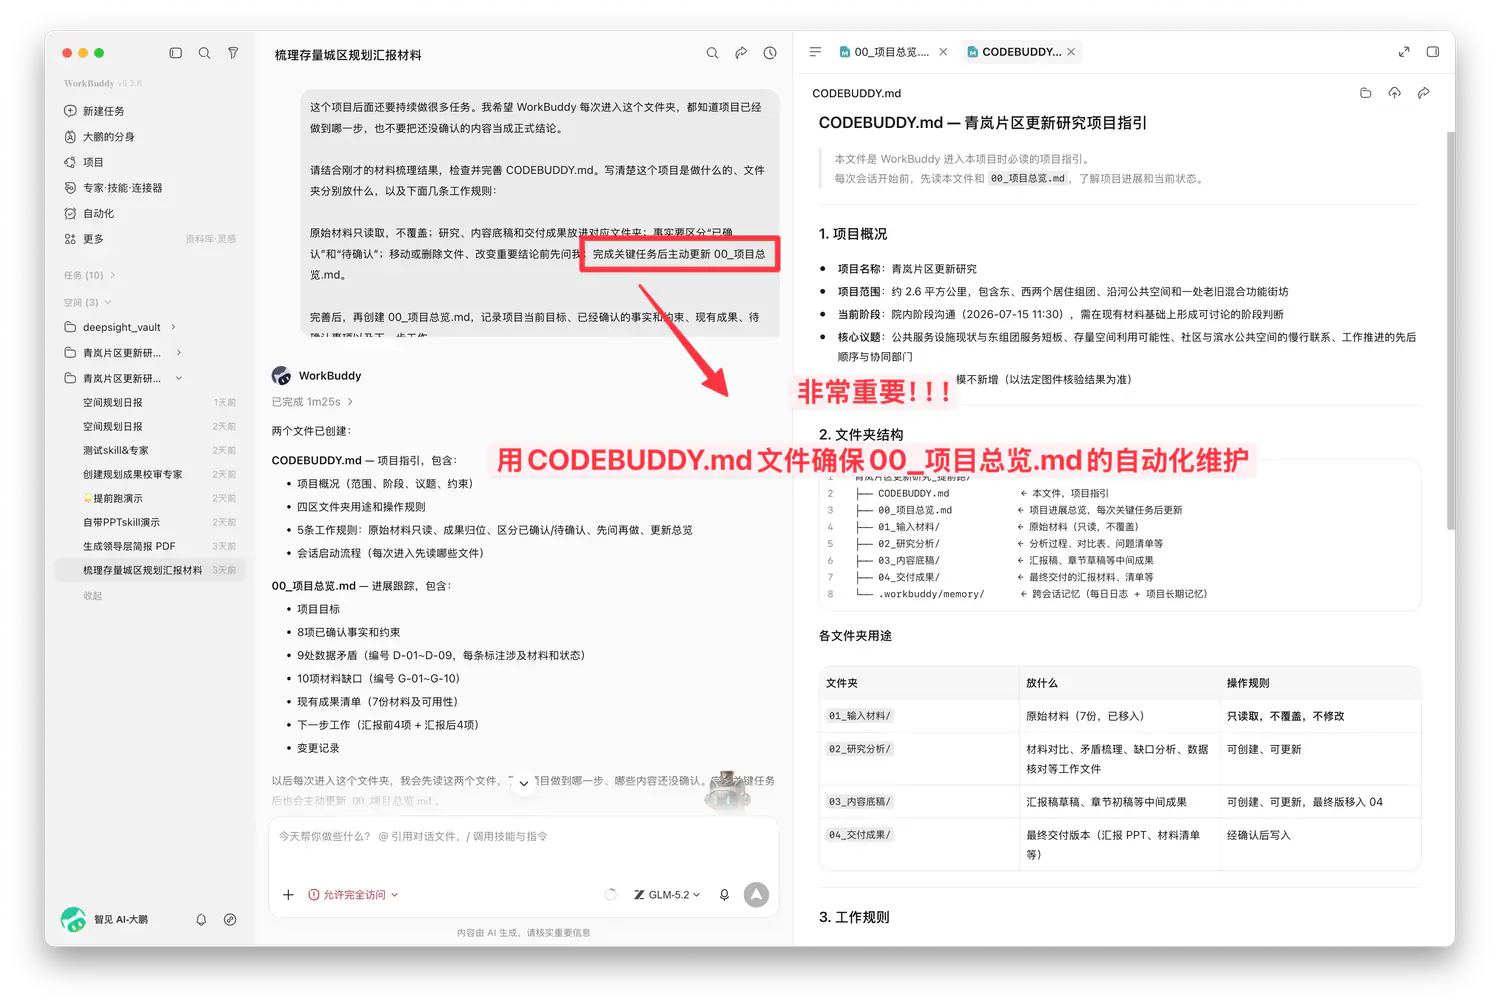This screenshot has width=1500, height=1006.
Task: Open the containing folder of CODEBUDDY.md
Action: 1366,93
